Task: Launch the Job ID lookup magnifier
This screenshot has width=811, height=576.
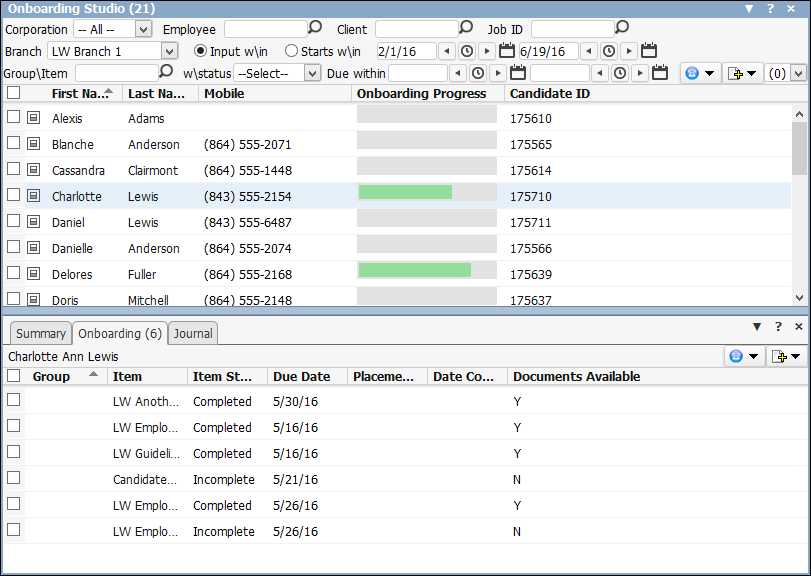Action: (x=622, y=27)
